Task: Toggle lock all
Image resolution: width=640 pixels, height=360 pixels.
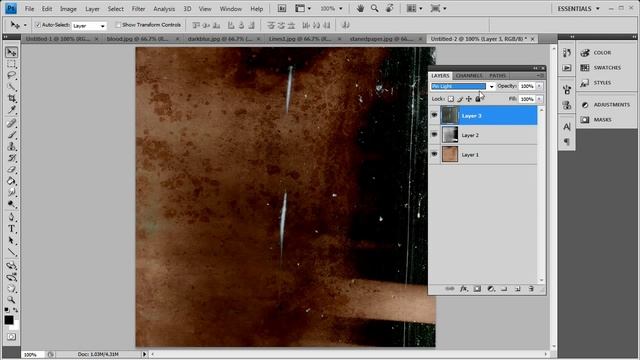Action: coord(478,99)
